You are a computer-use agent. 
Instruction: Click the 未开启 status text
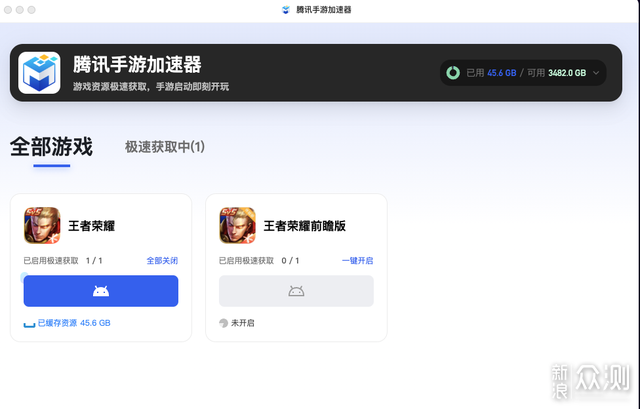point(242,323)
